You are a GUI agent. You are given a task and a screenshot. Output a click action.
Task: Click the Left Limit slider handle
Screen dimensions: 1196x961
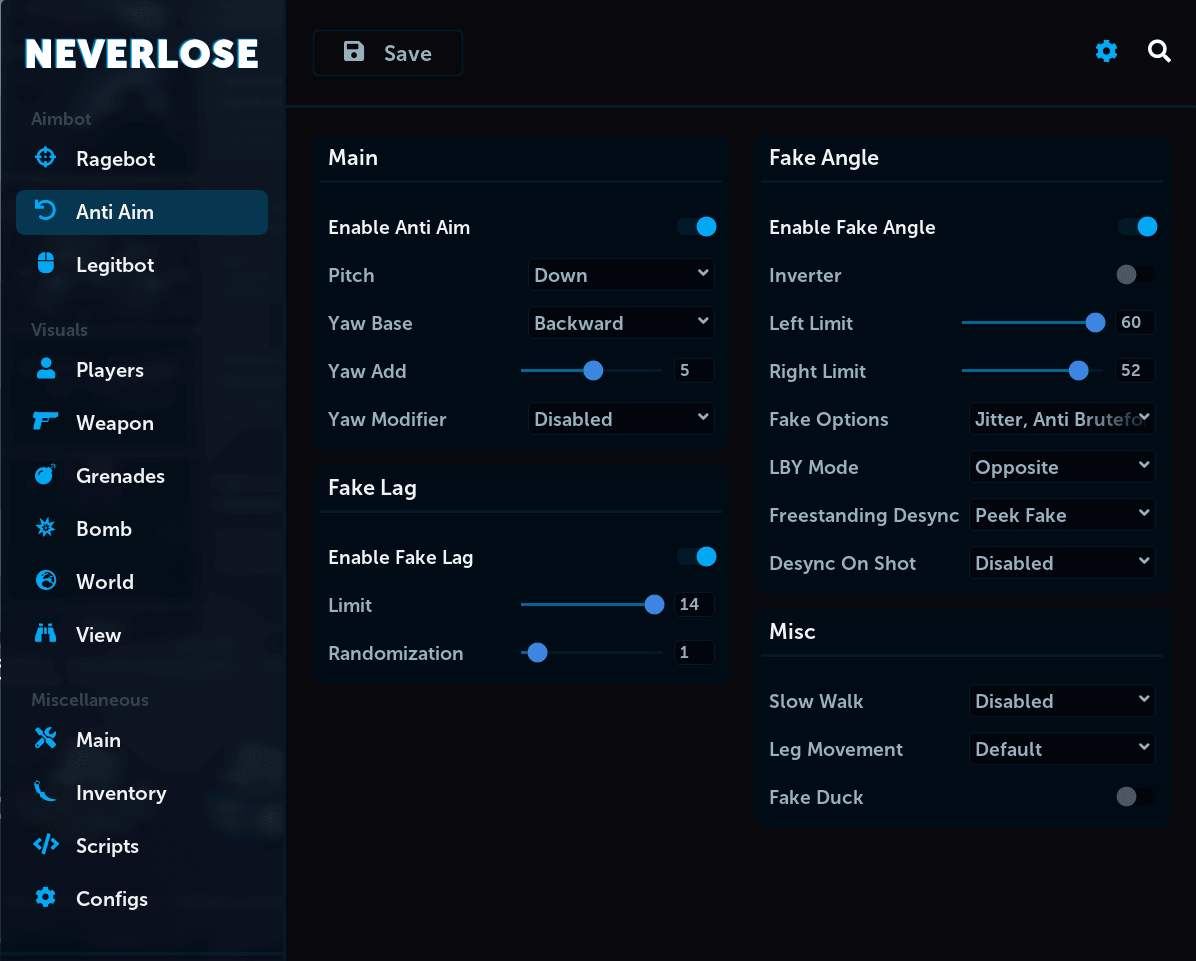click(1095, 323)
